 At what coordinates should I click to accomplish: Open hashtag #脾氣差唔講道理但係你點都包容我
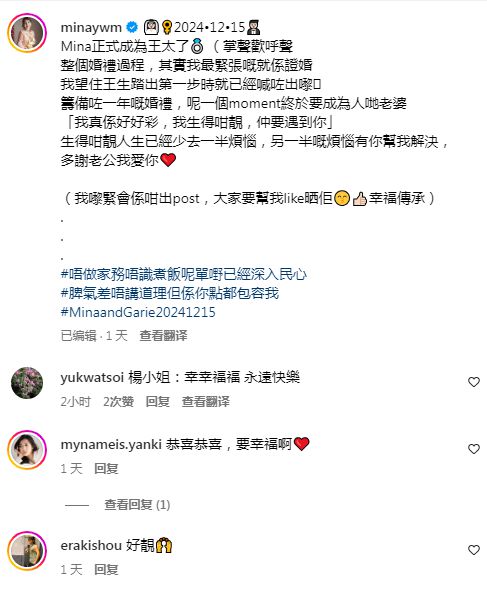click(x=170, y=293)
